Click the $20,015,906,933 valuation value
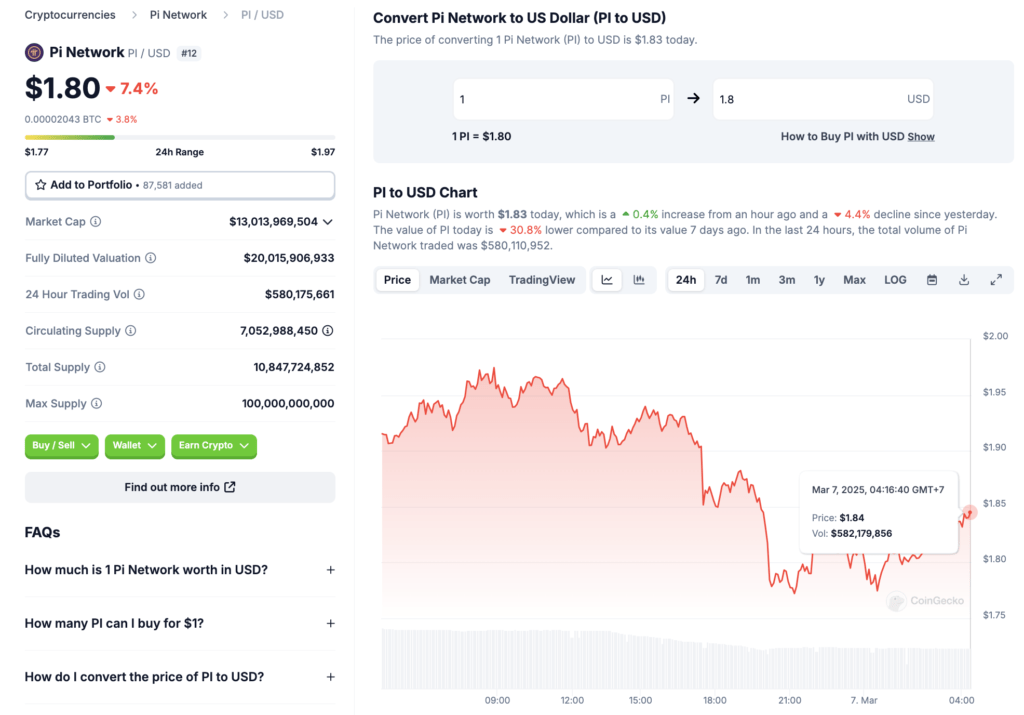The image size is (1024, 715). tap(289, 258)
